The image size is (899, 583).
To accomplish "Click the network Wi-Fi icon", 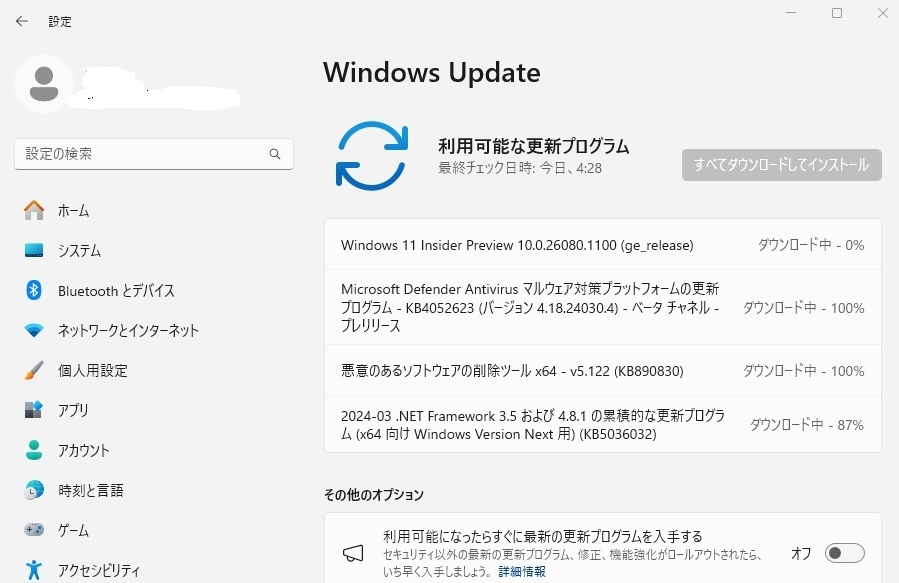I will point(34,330).
